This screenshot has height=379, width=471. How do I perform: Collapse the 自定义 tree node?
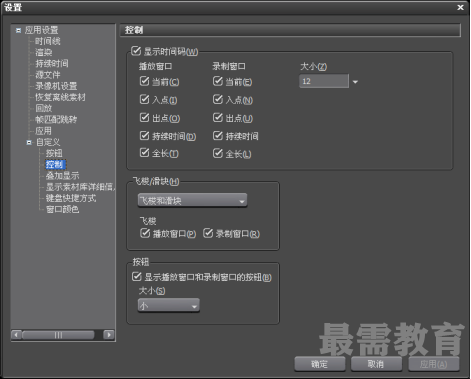(x=29, y=142)
